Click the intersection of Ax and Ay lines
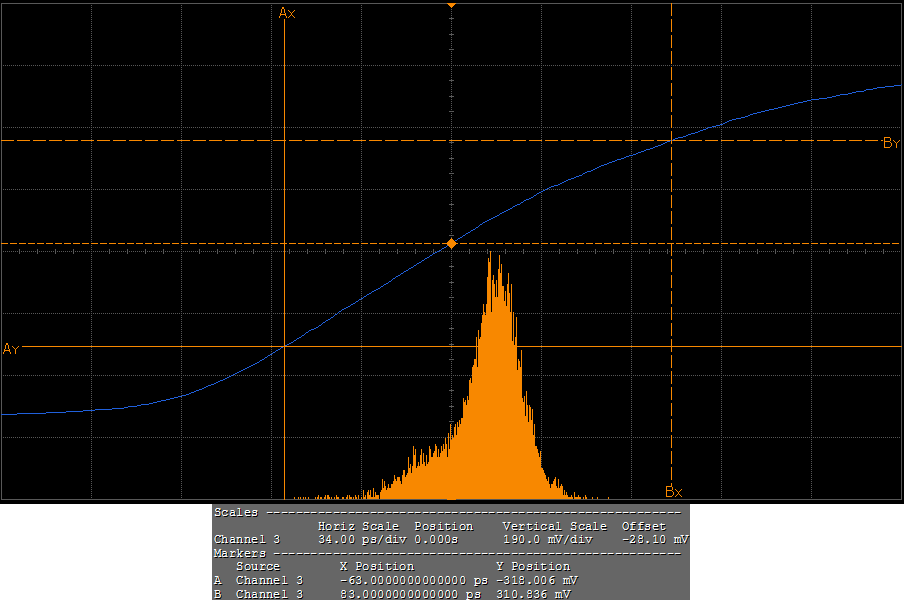This screenshot has width=904, height=600. [x=285, y=346]
